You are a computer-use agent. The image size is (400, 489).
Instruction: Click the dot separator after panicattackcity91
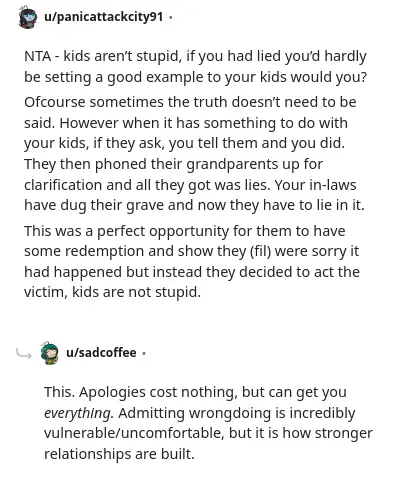tap(170, 17)
